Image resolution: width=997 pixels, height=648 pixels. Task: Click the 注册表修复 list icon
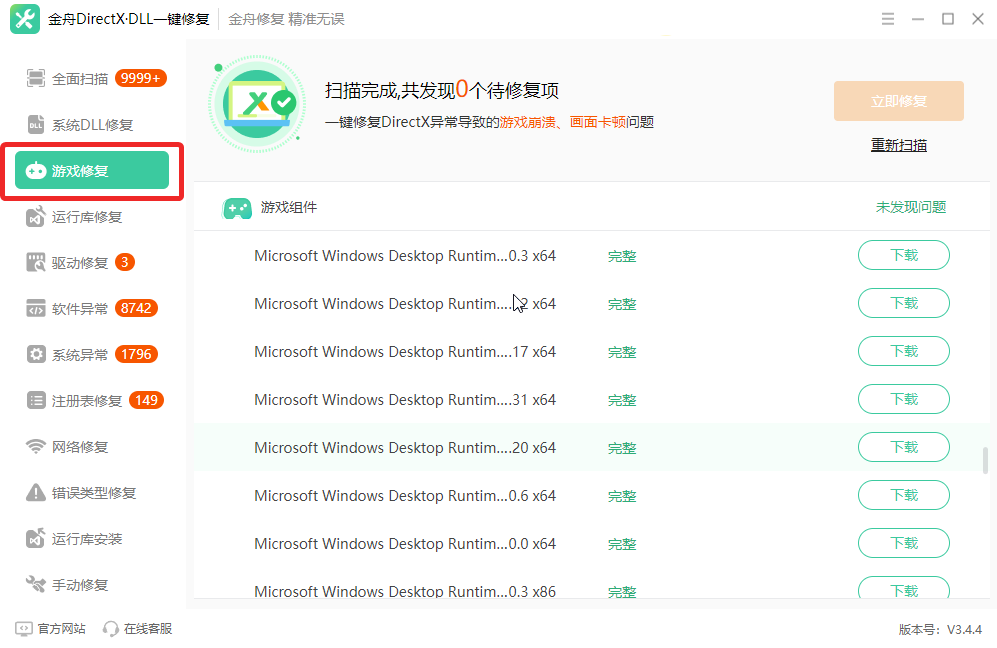pyautogui.click(x=36, y=401)
